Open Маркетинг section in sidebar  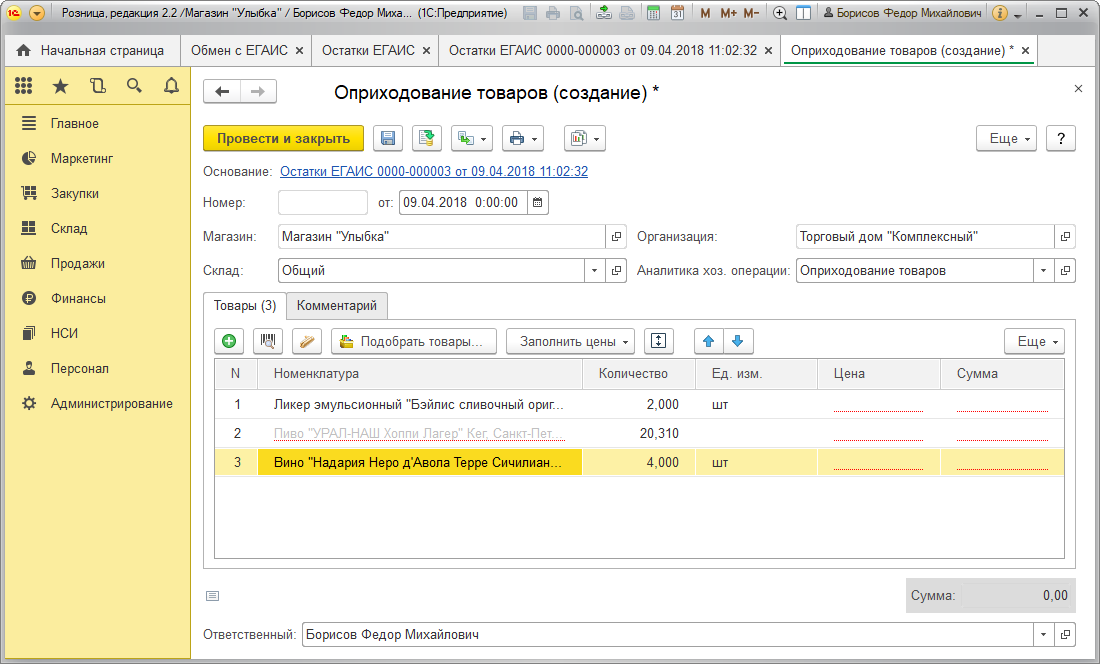81,158
